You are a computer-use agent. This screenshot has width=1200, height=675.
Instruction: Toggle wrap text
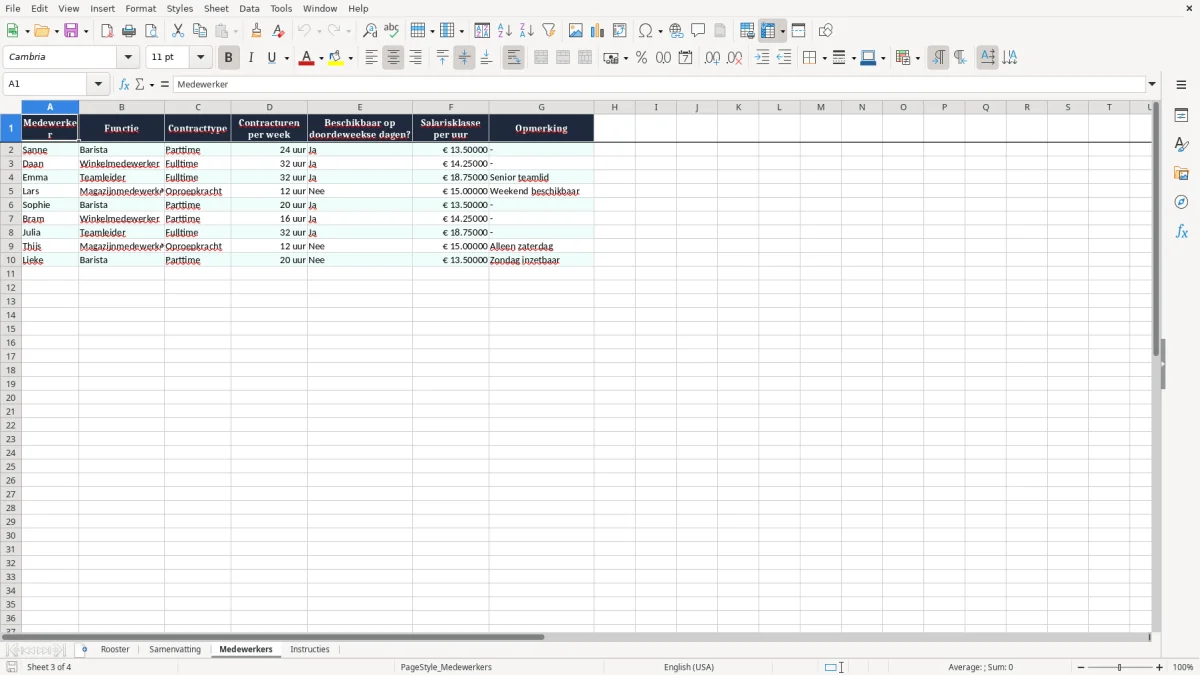click(513, 58)
